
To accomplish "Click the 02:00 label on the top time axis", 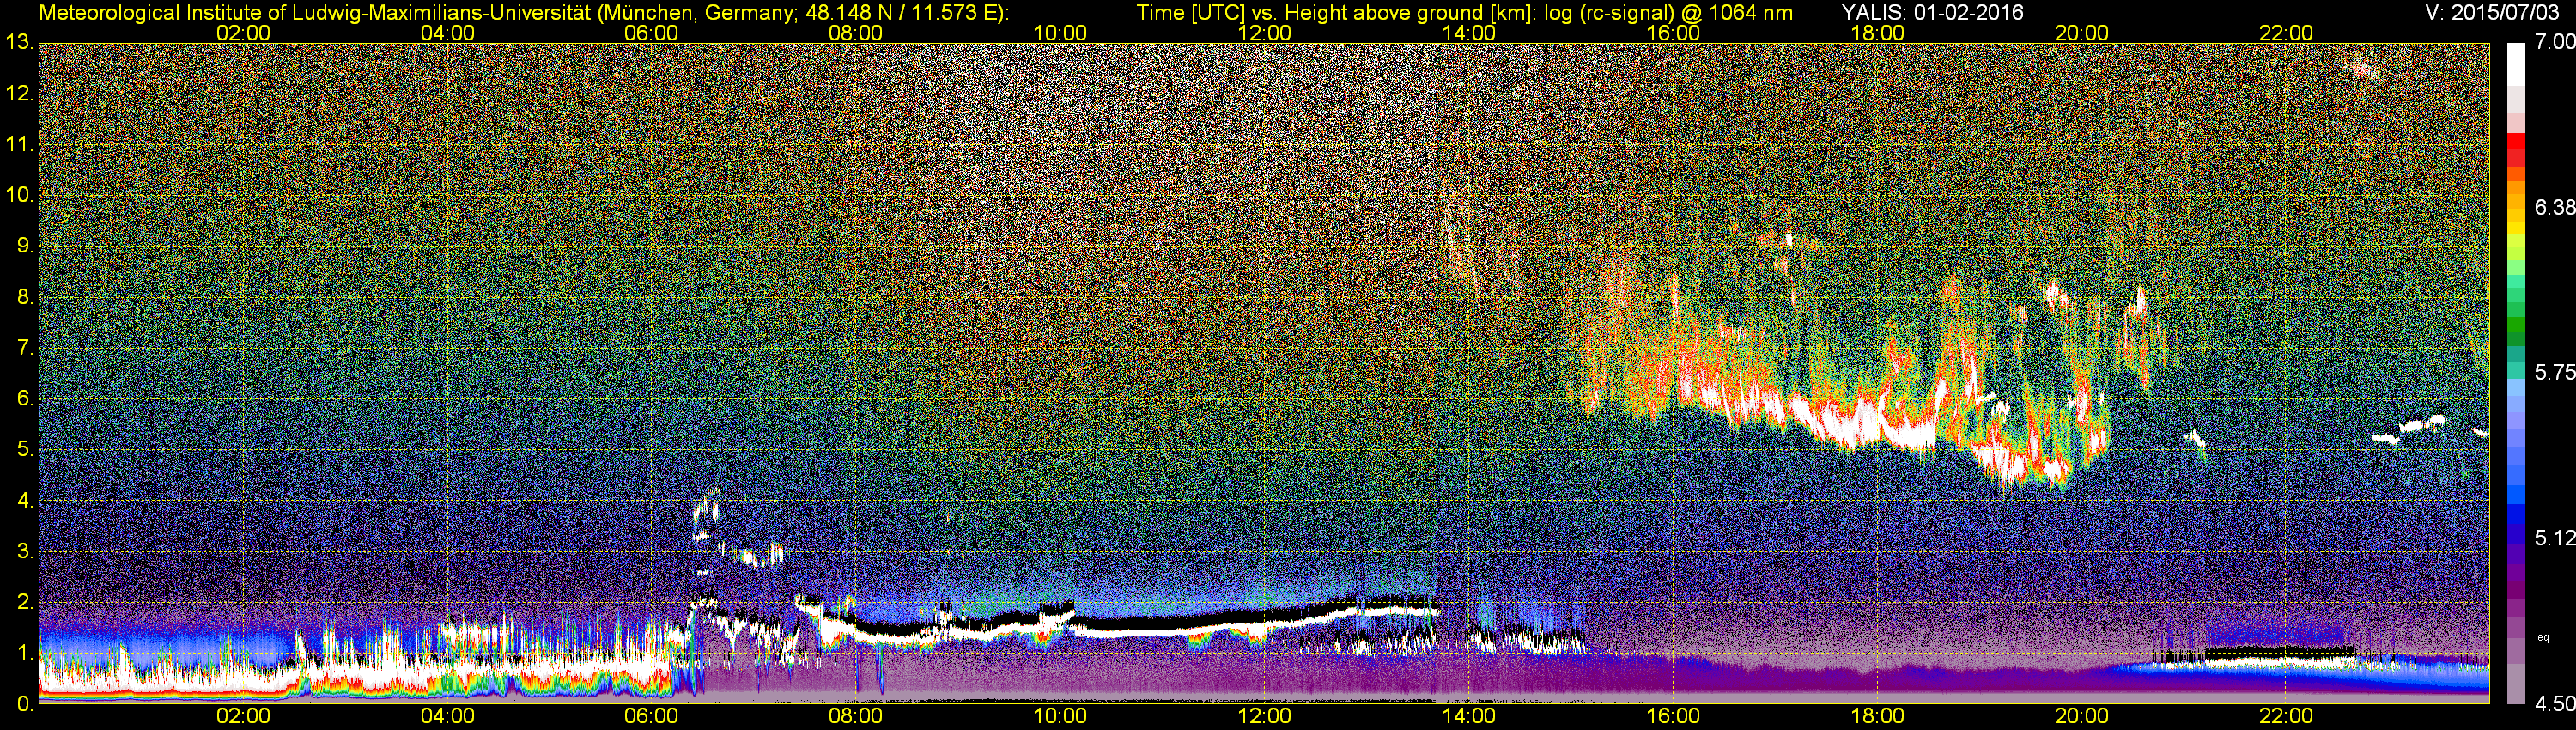I will tap(243, 33).
